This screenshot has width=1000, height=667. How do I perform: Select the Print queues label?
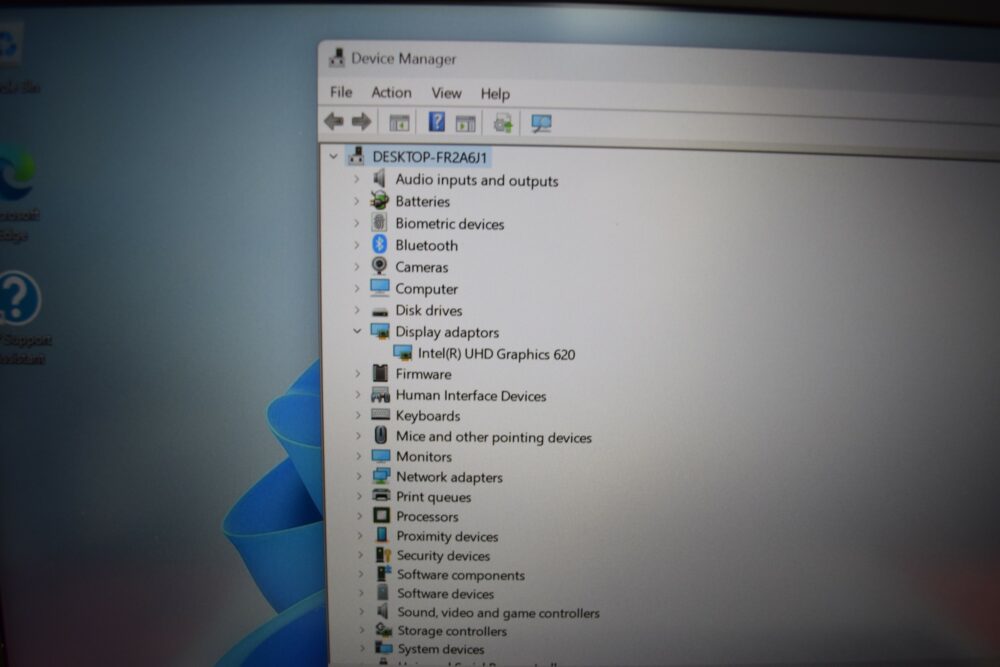[x=434, y=497]
